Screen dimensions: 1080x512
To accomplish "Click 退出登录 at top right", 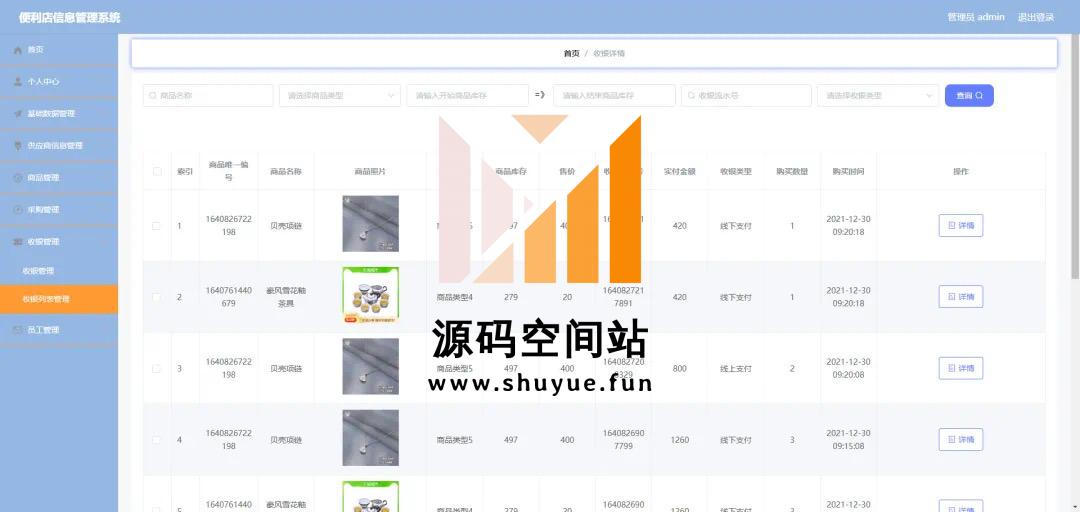I will coord(1036,17).
